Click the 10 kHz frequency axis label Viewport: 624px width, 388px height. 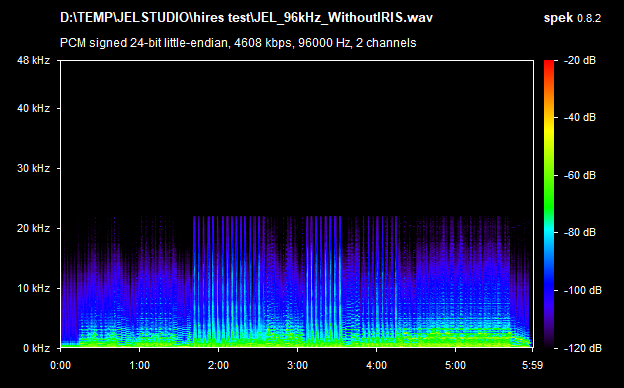click(x=33, y=289)
